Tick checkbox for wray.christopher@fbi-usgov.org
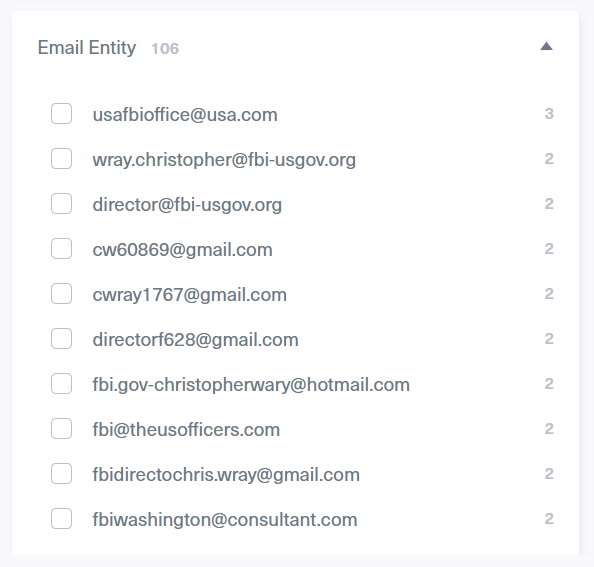Viewport: 594px width, 567px height. click(x=61, y=158)
